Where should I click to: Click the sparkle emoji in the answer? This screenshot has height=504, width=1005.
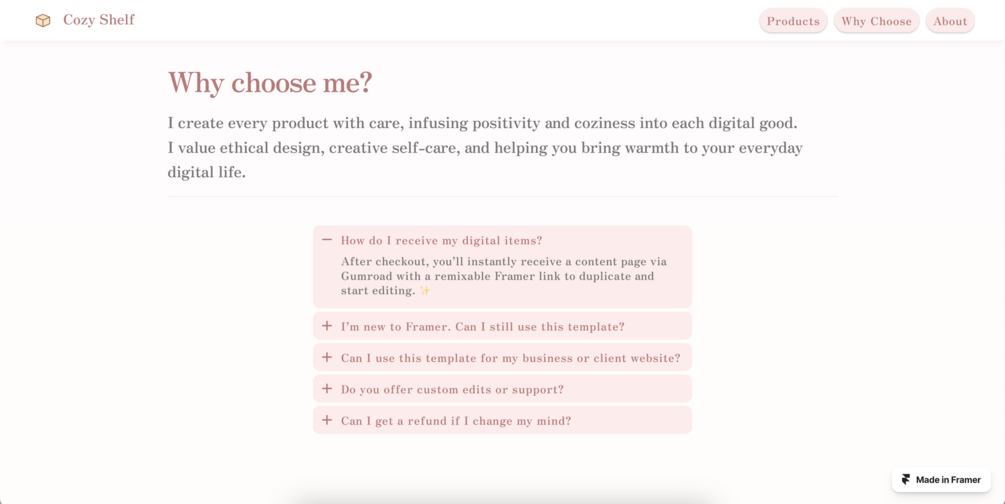[424, 290]
